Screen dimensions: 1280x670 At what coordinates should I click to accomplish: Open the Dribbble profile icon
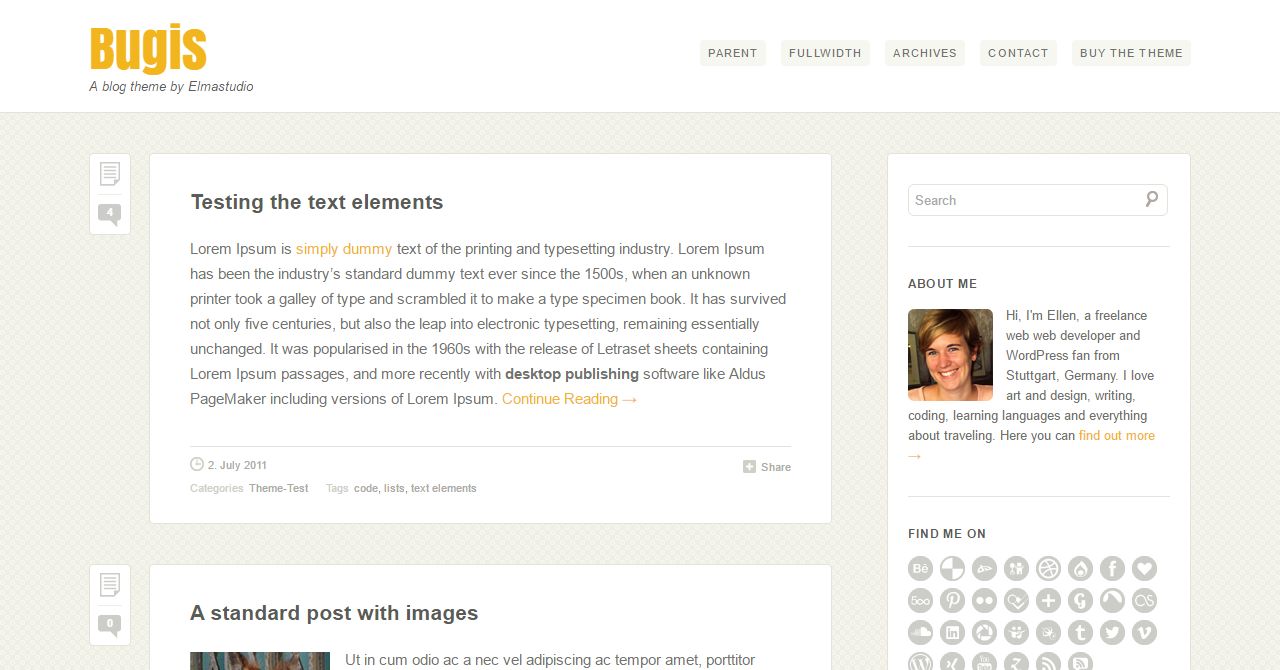1048,569
